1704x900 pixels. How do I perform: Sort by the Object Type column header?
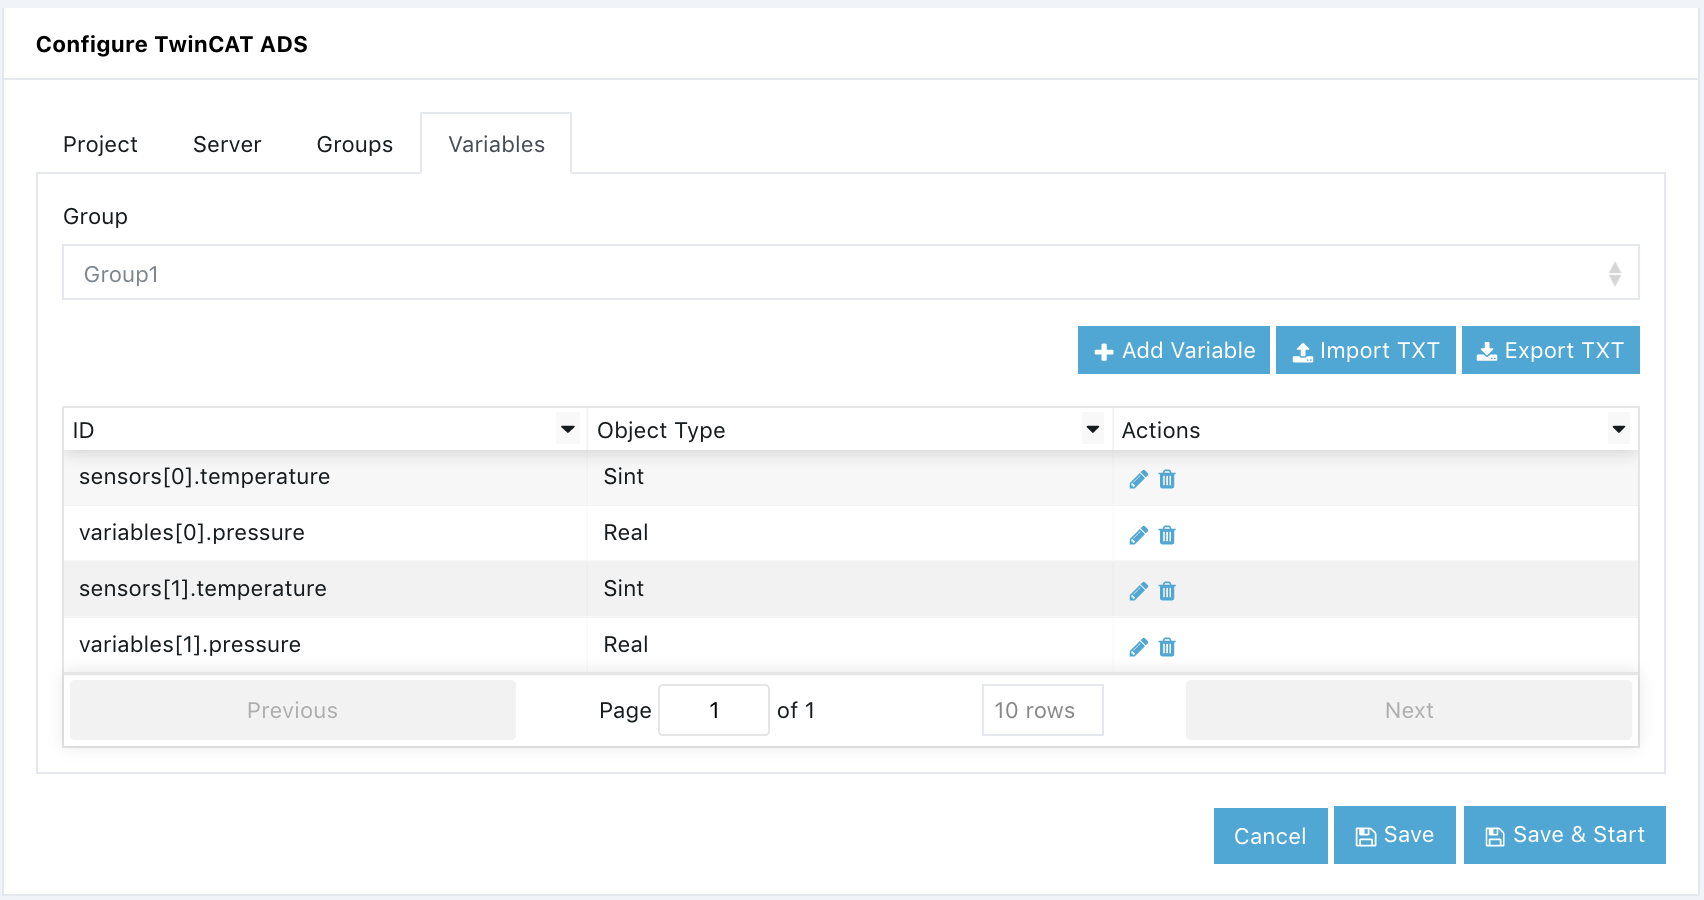click(x=850, y=430)
